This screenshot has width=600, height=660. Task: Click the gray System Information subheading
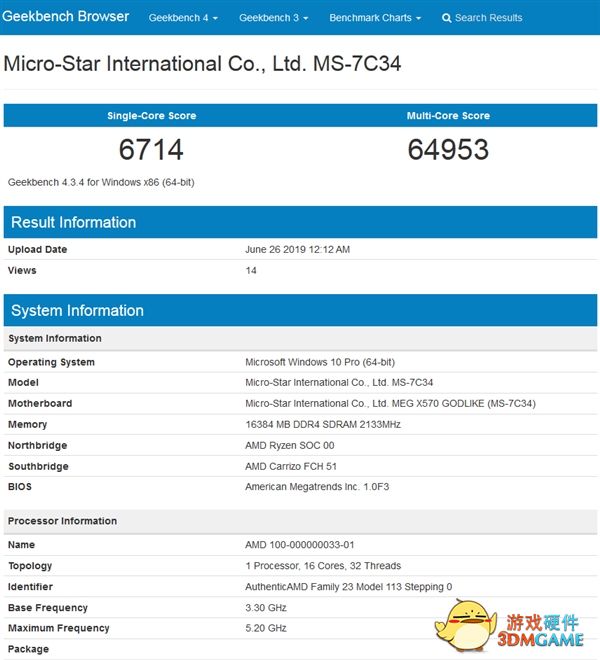pos(300,338)
